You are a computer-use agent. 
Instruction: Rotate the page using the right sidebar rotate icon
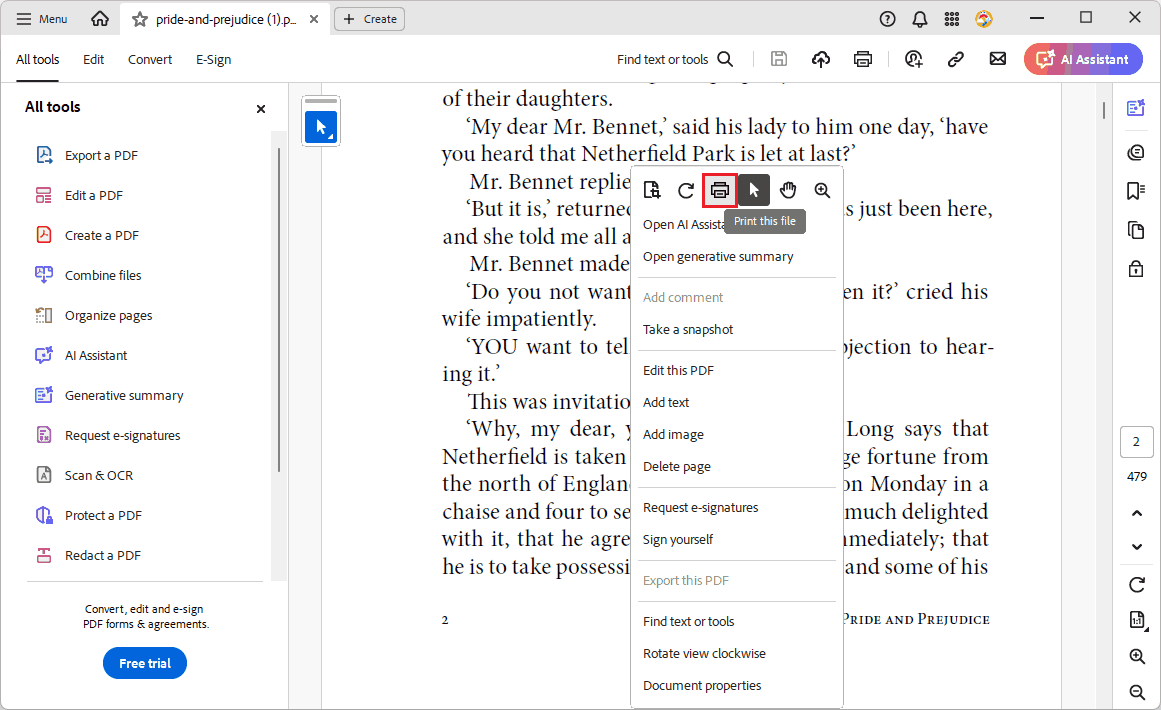[1137, 584]
